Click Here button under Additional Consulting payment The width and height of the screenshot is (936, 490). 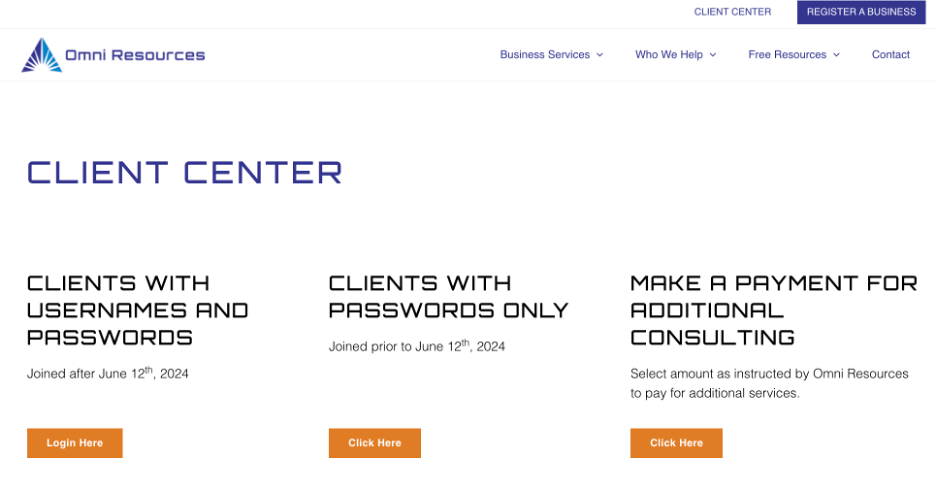coord(676,443)
